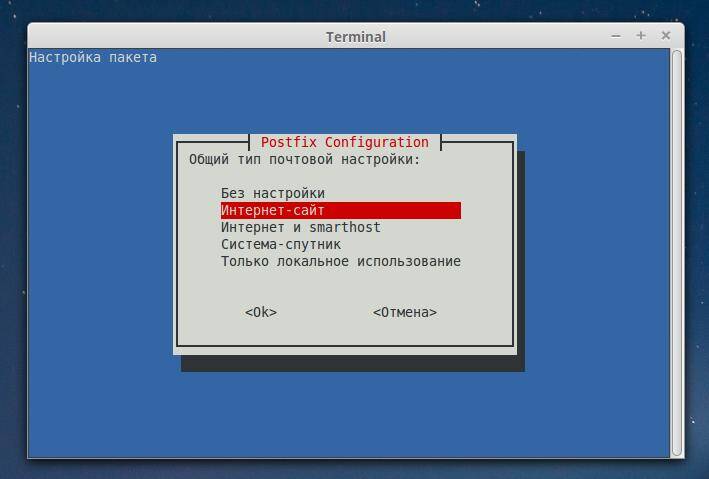Click the "Настройка пакета" header text

(93, 57)
